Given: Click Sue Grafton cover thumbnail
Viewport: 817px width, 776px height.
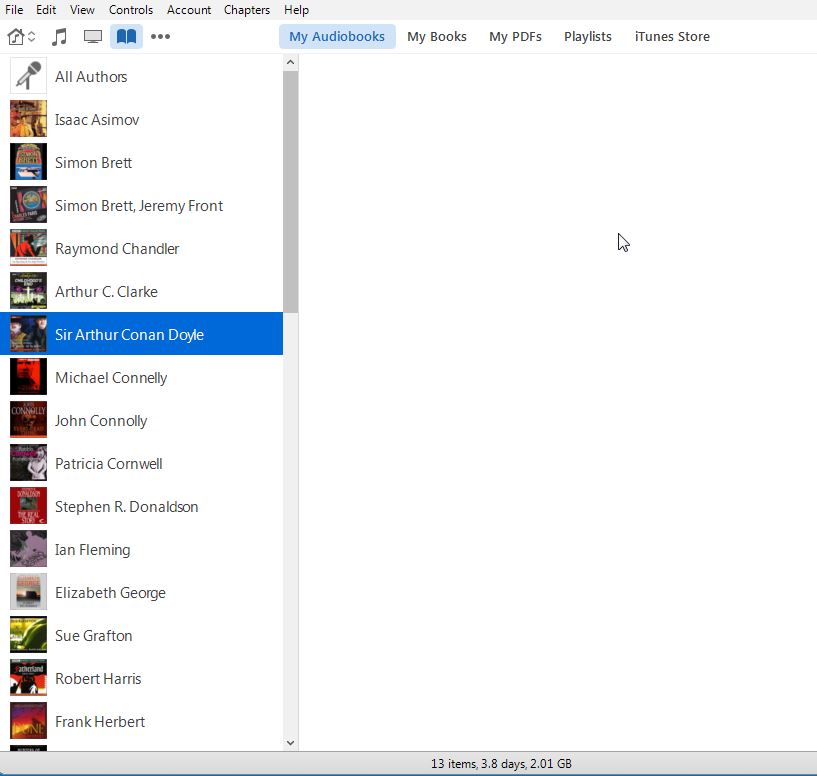Looking at the screenshot, I should pos(28,635).
